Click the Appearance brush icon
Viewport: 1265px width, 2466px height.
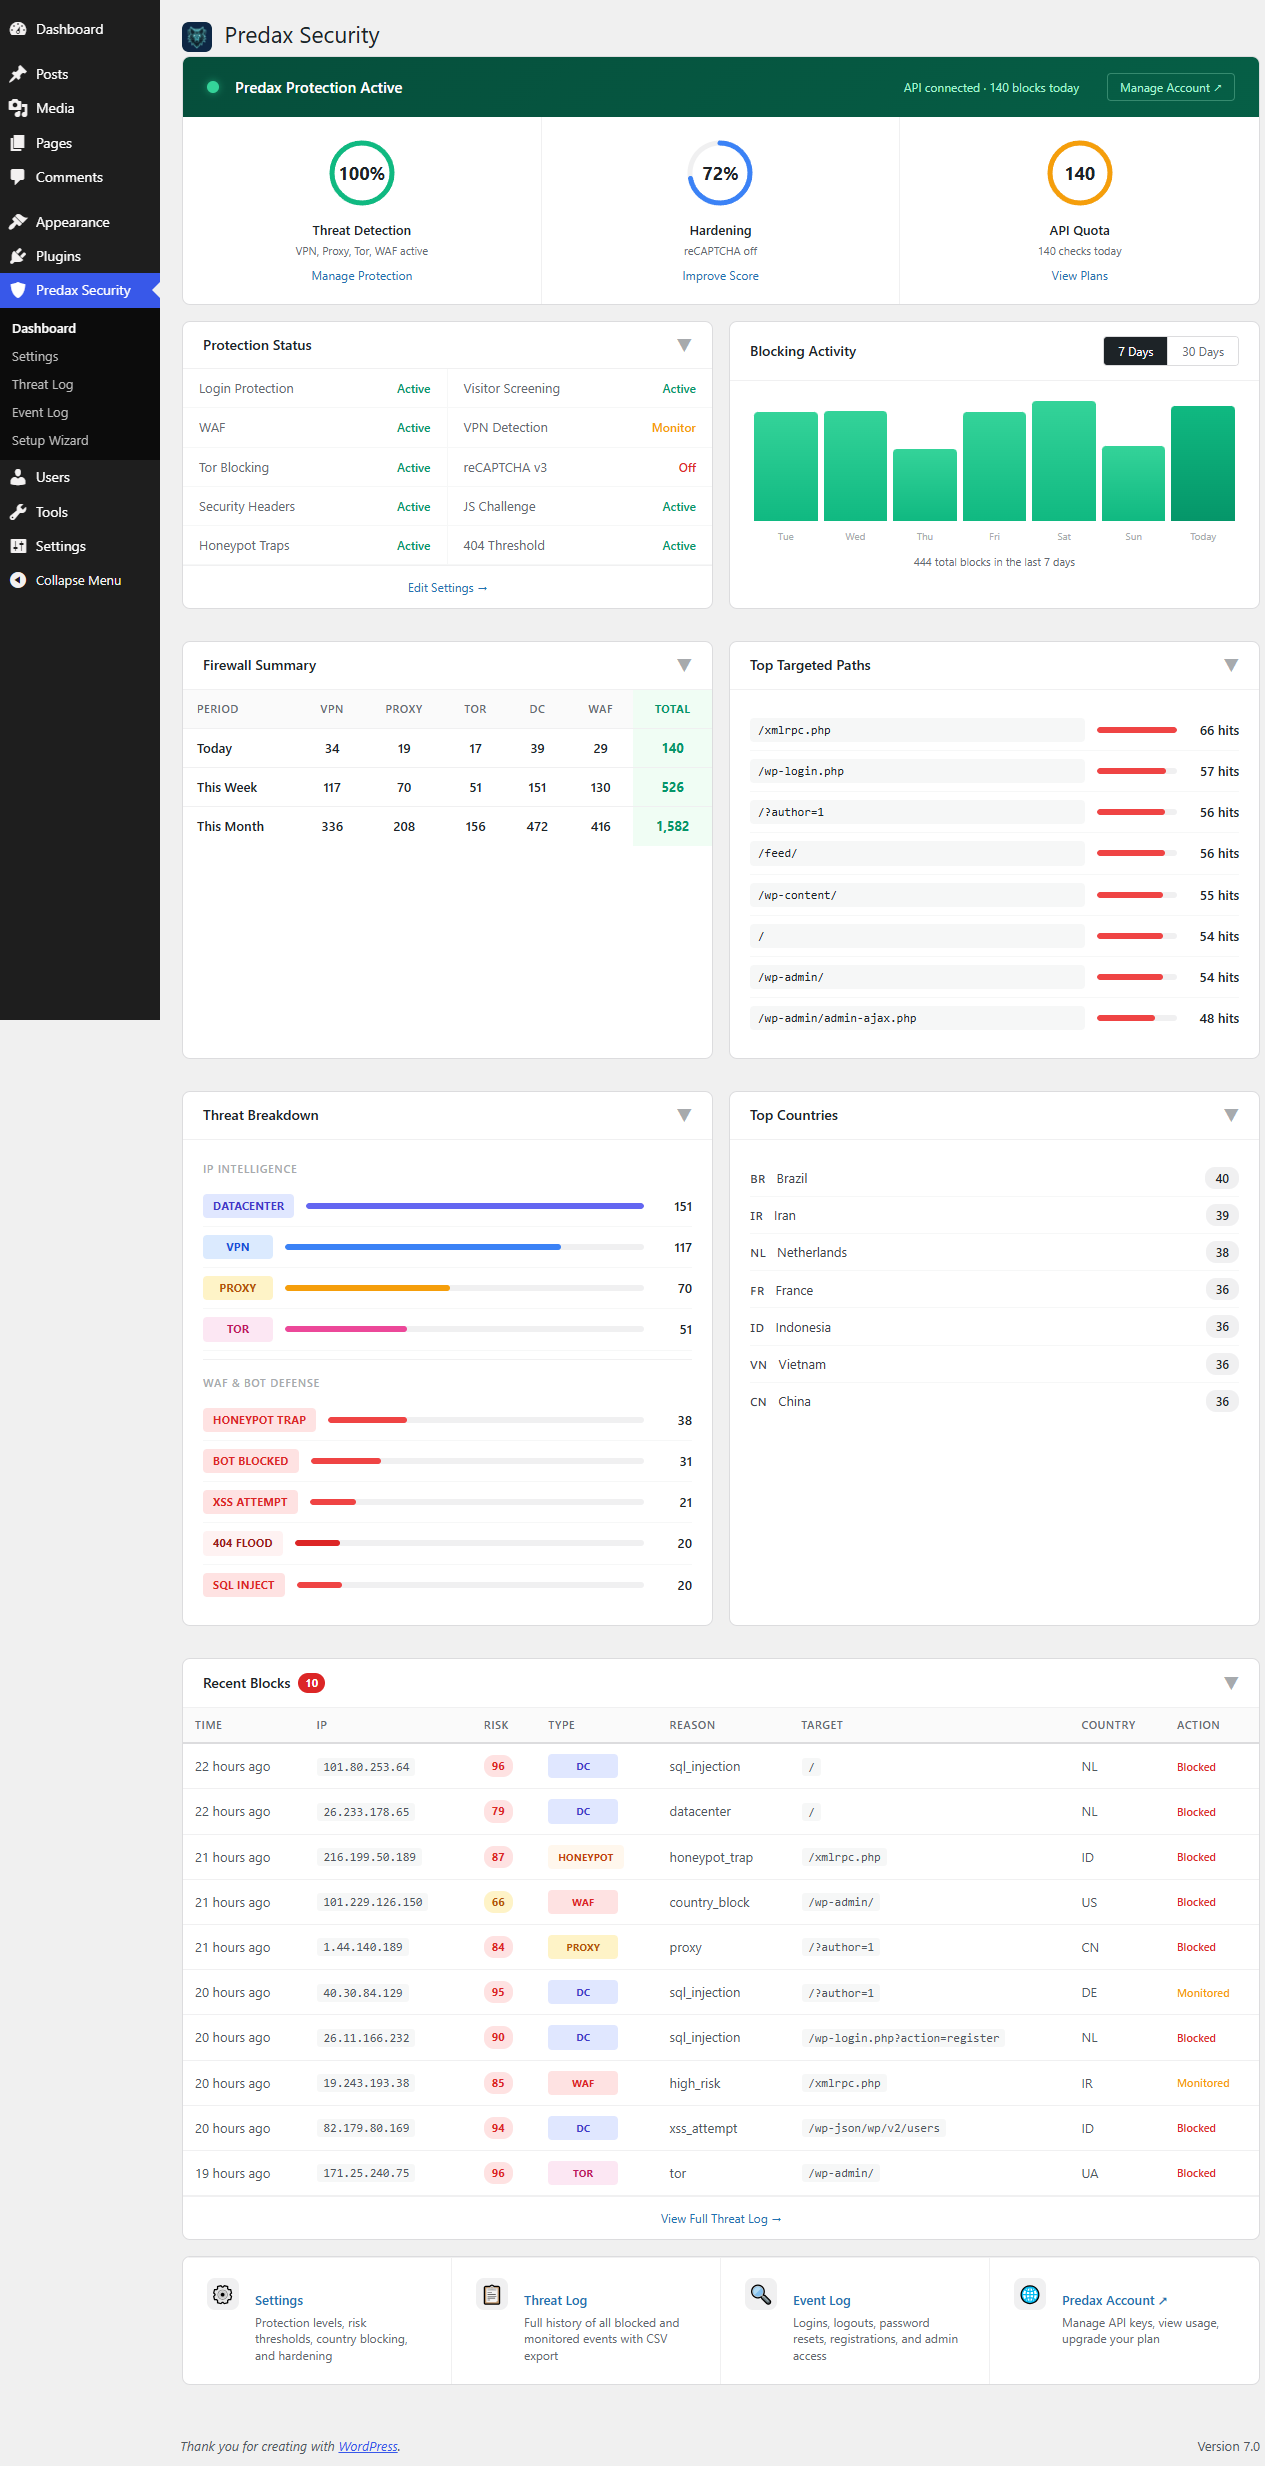click(18, 222)
